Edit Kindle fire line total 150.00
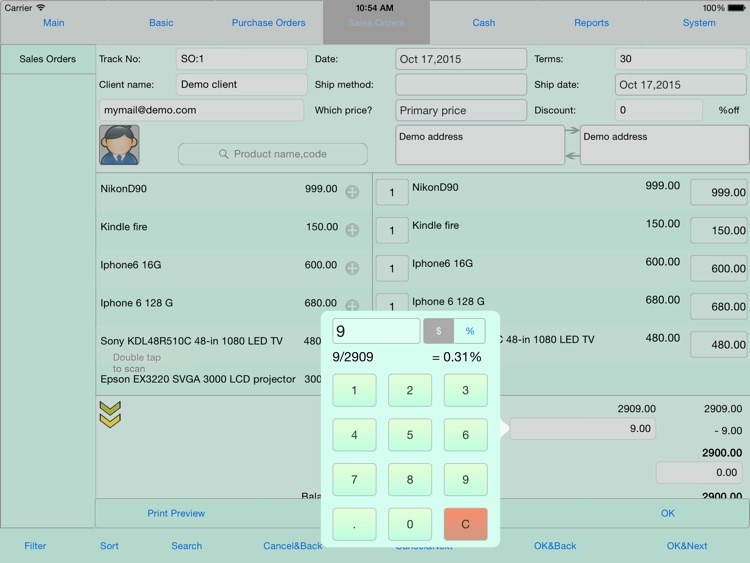Image resolution: width=750 pixels, height=563 pixels. pyautogui.click(x=718, y=231)
